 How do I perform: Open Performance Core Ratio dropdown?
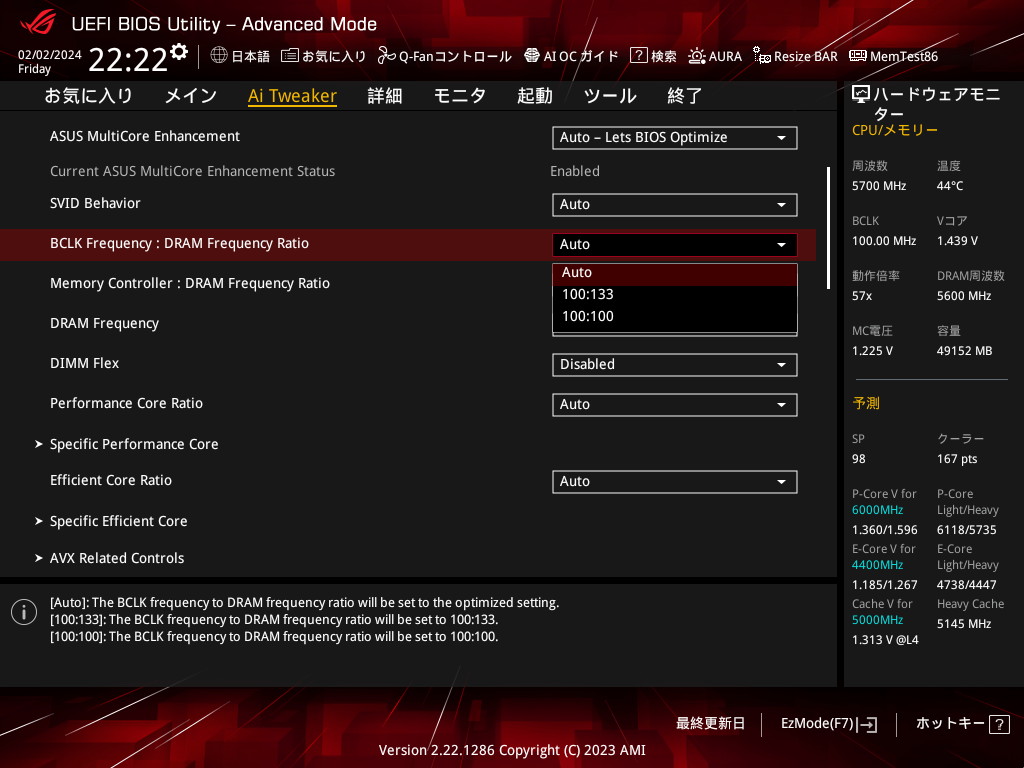(x=675, y=404)
